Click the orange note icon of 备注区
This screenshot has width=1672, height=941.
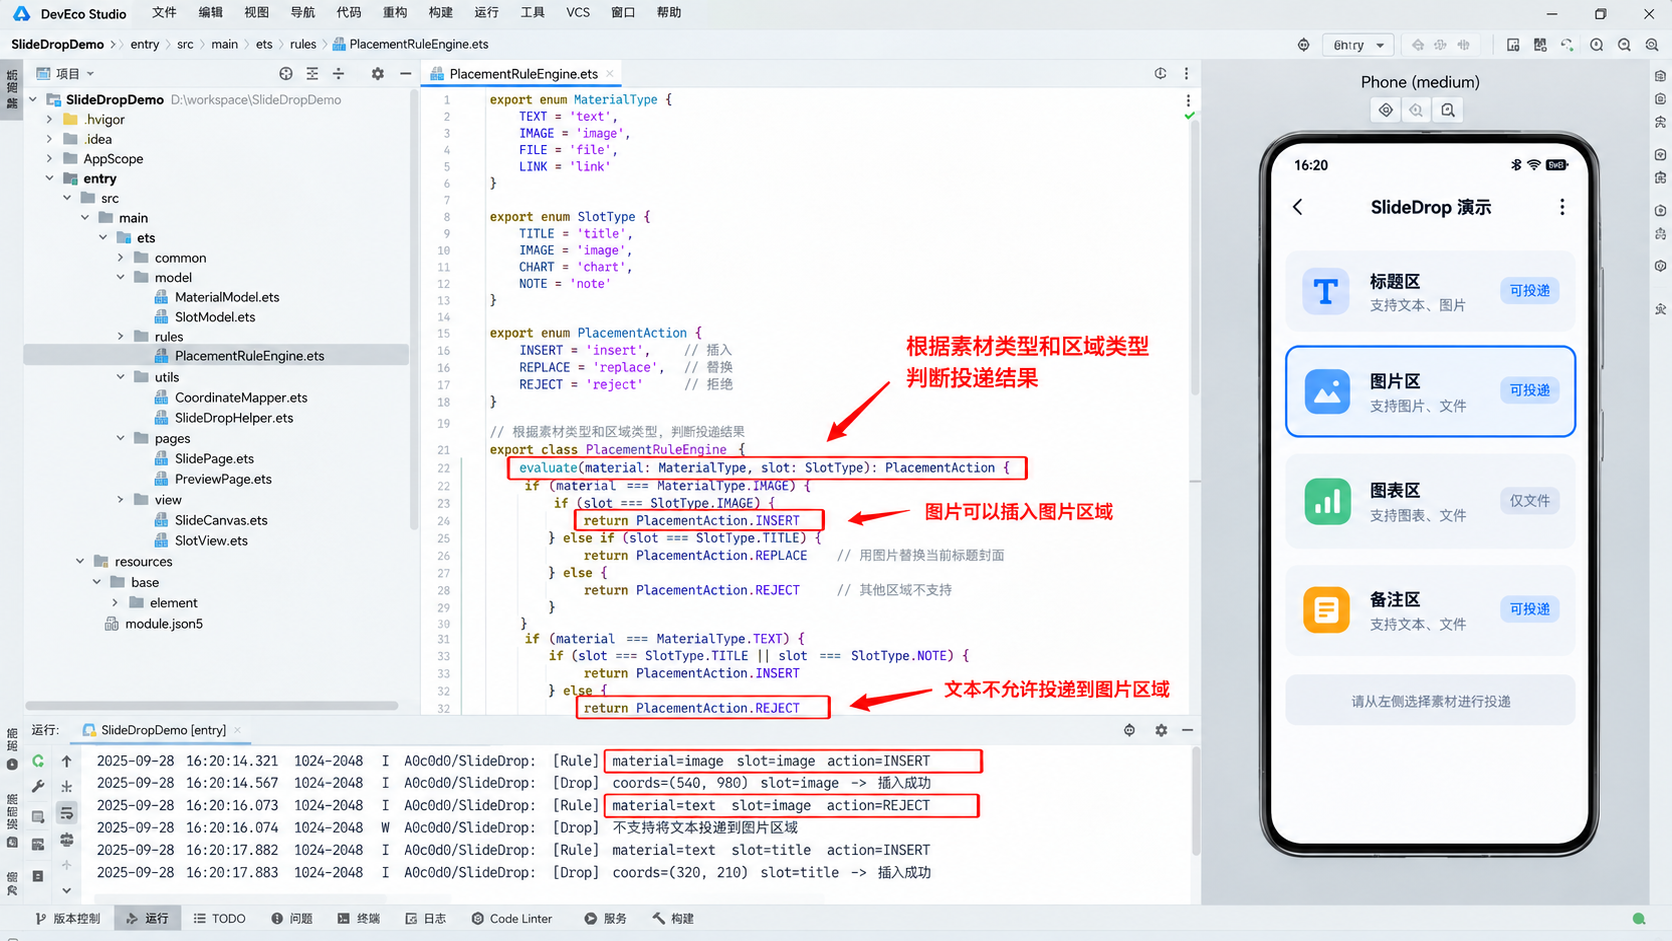point(1326,609)
